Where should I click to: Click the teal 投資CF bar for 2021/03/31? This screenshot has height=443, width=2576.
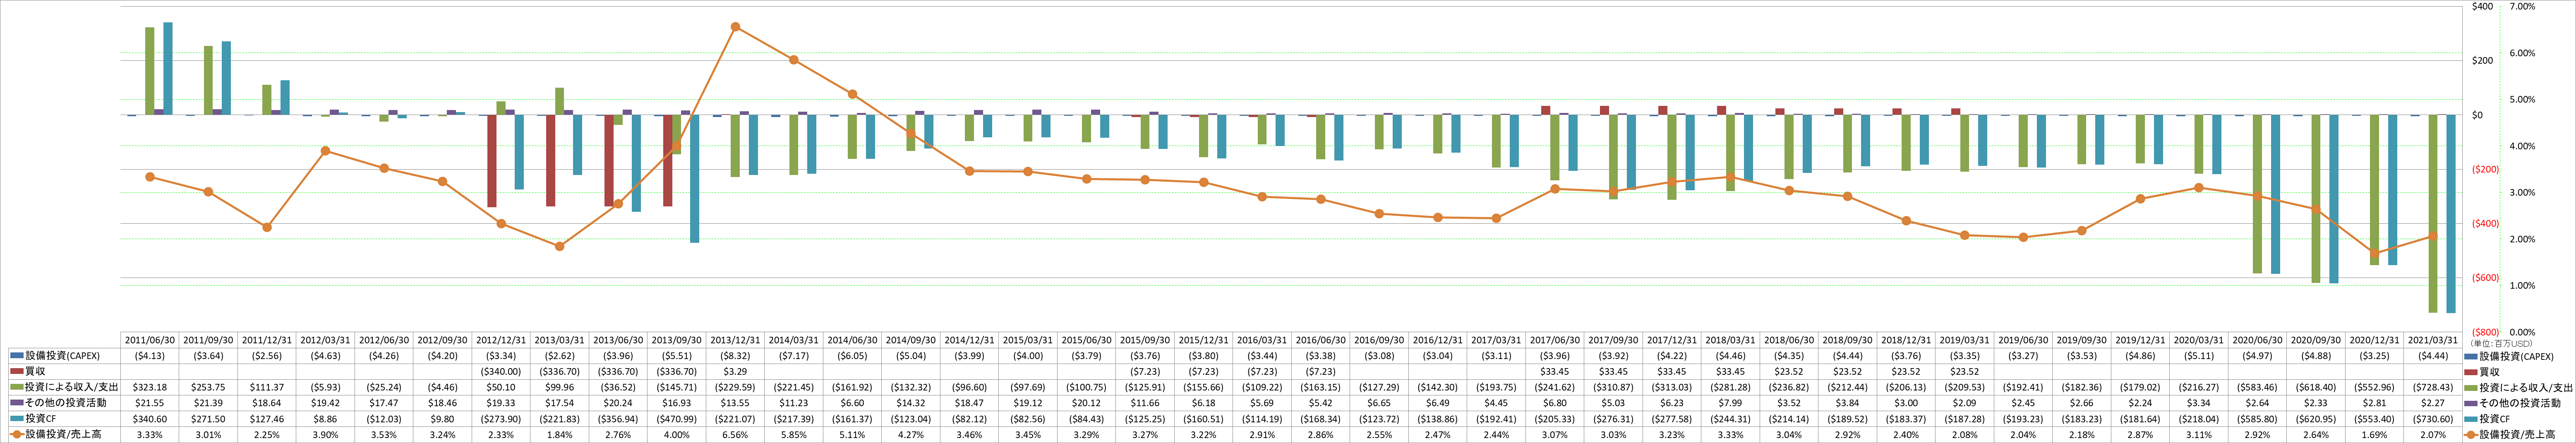2451,214
